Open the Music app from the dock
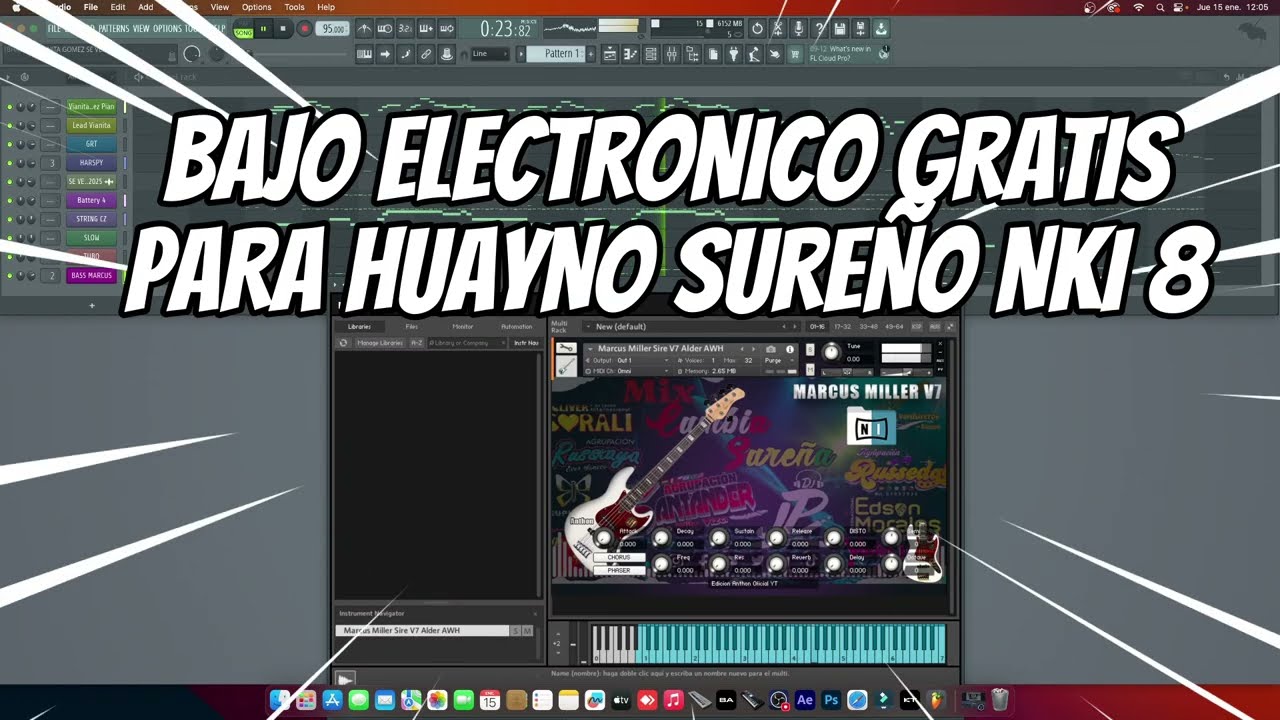The height and width of the screenshot is (720, 1280). point(673,701)
